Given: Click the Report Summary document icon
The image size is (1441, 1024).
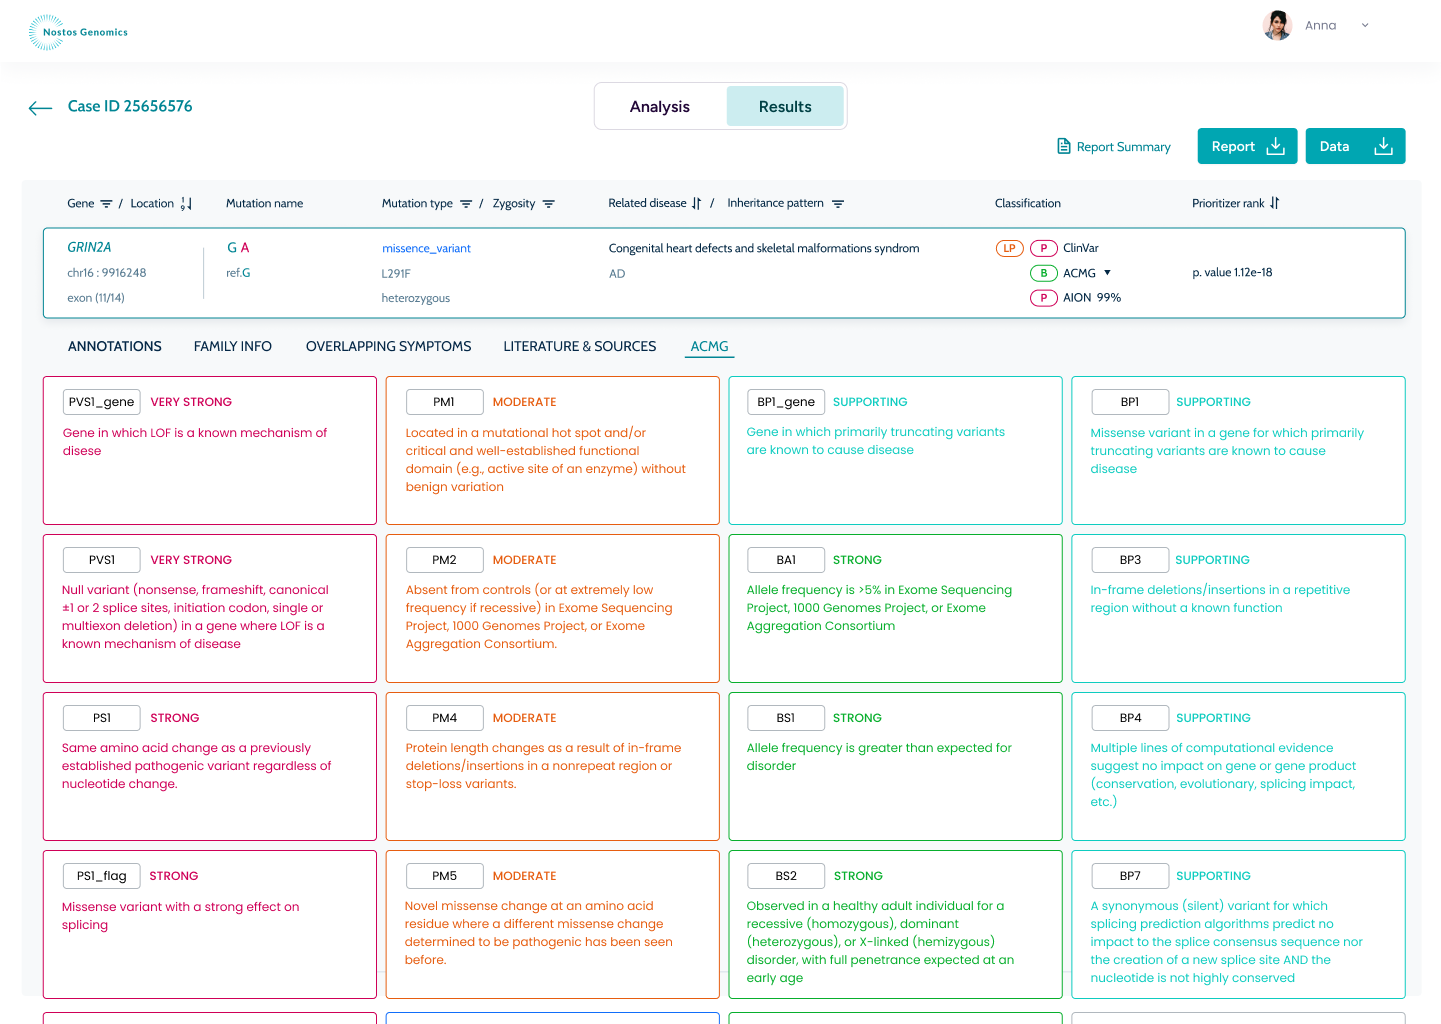Looking at the screenshot, I should pyautogui.click(x=1064, y=146).
